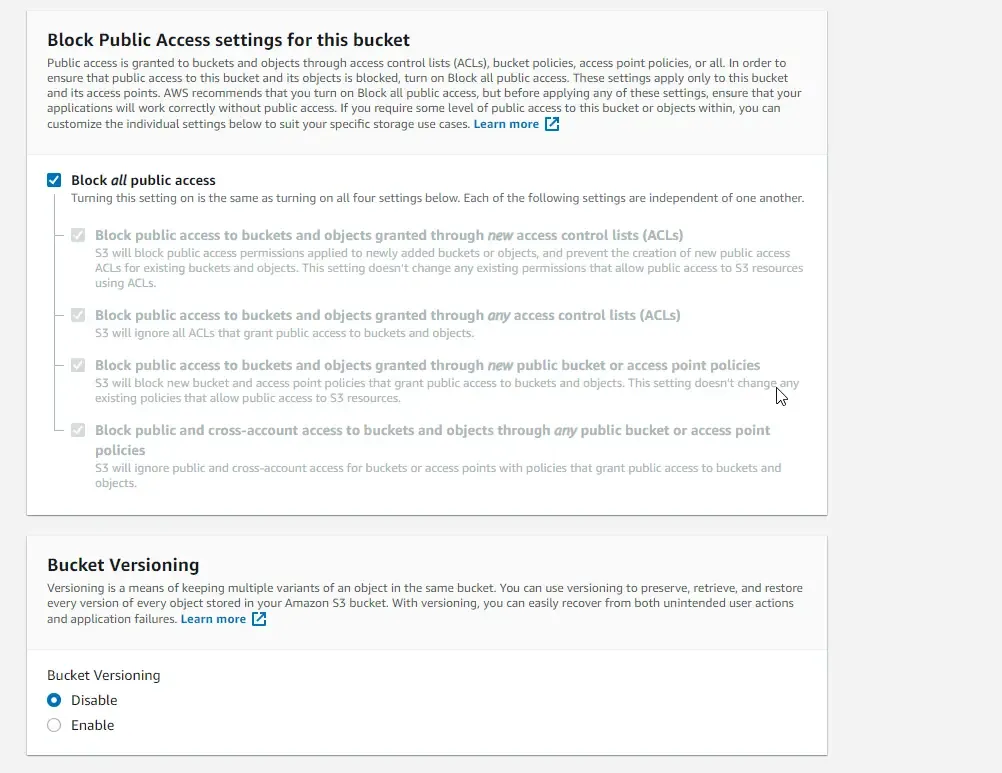This screenshot has height=773, width=1002.
Task: Toggle checkbox for blocking any ACLs access
Action: [78, 316]
